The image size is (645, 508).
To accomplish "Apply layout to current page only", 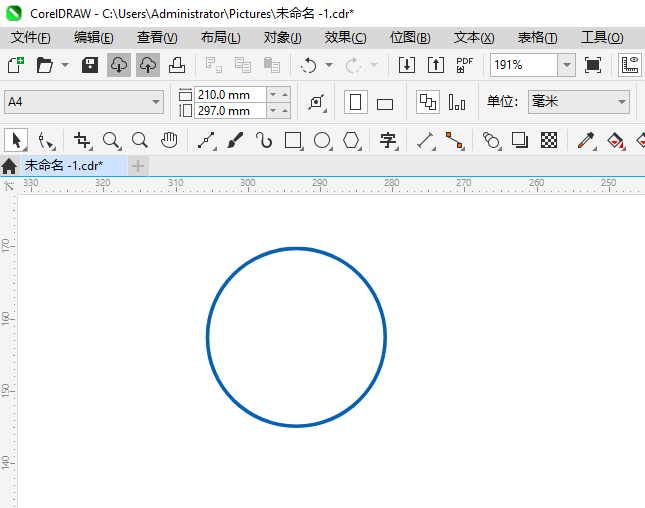I will (x=457, y=102).
